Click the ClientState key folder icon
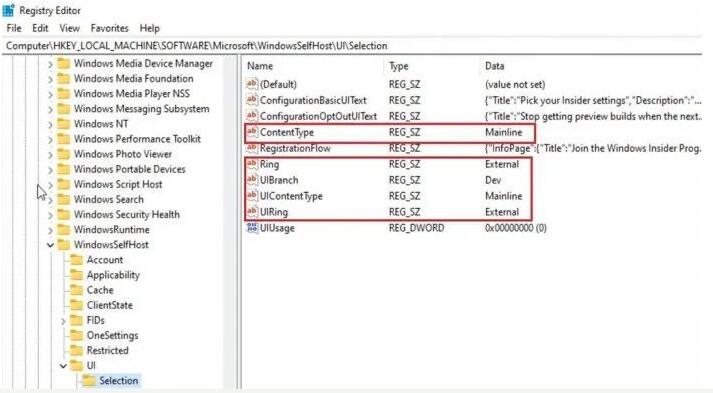 tap(76, 305)
